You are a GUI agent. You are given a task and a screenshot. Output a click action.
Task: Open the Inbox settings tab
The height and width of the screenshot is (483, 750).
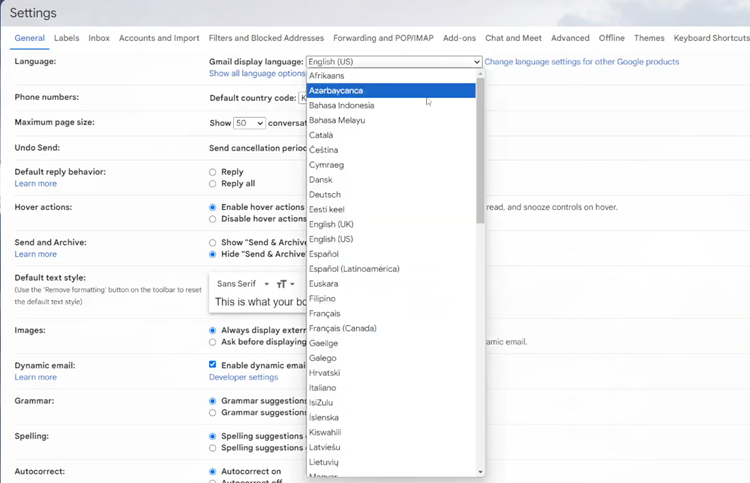click(x=99, y=38)
